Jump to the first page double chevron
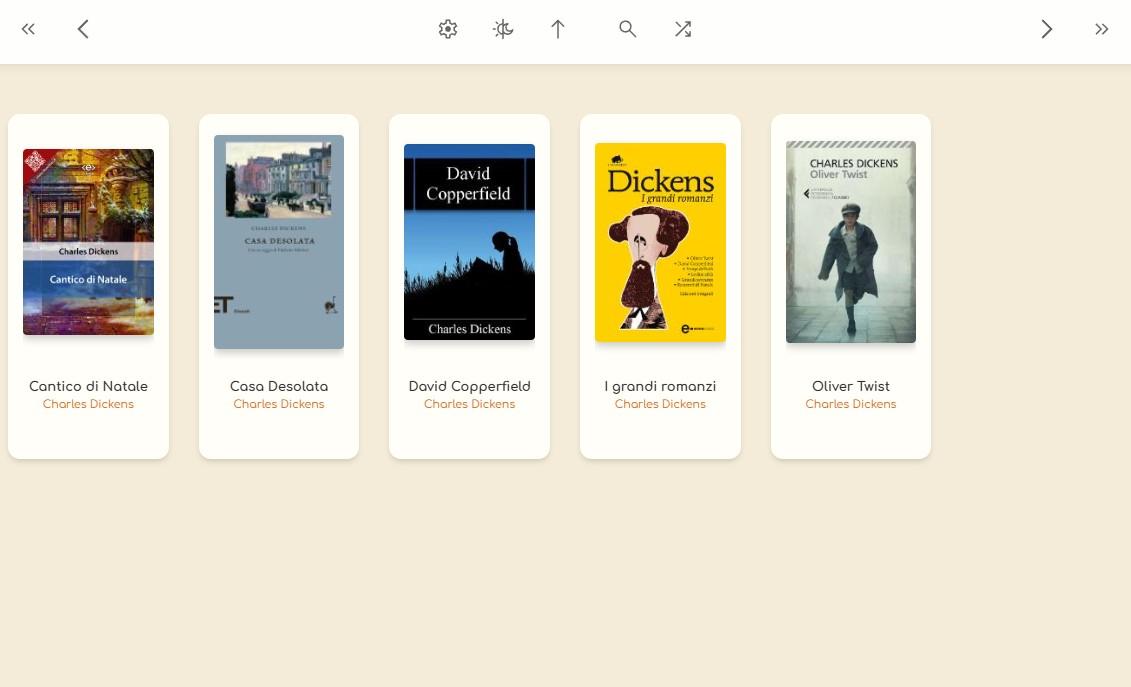Screen dimensions: 1131x687 pos(28,29)
